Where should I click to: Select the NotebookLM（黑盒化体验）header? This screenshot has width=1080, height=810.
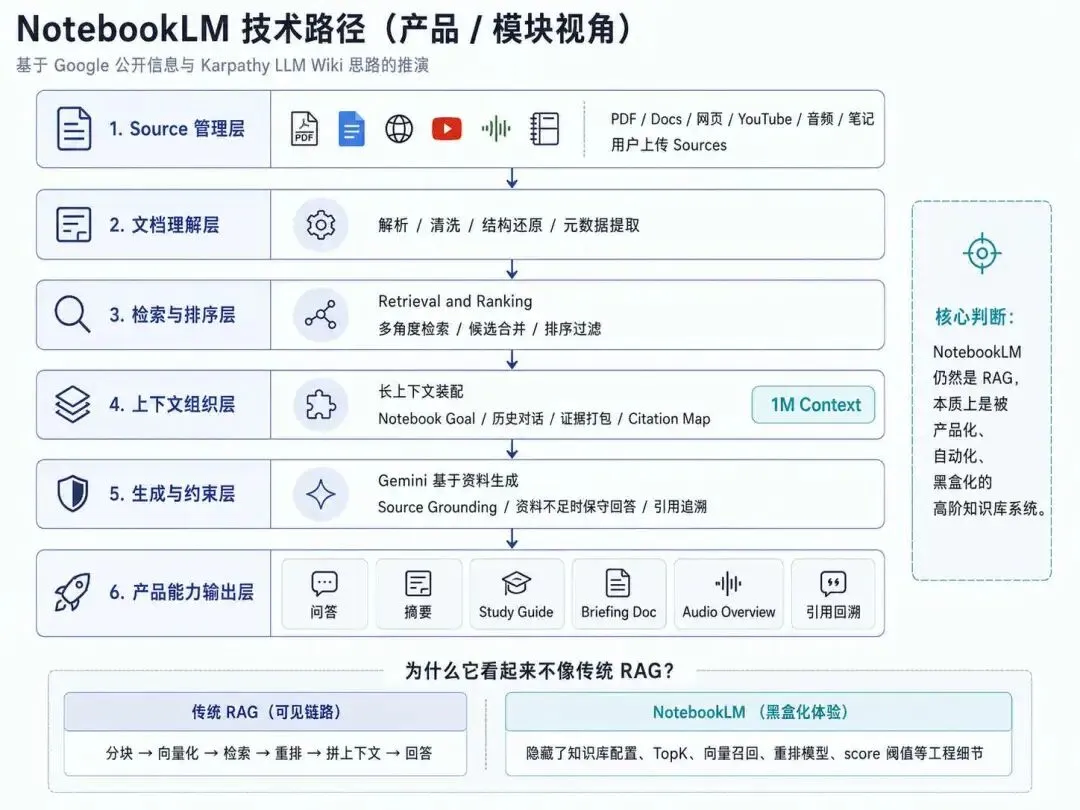click(x=758, y=712)
